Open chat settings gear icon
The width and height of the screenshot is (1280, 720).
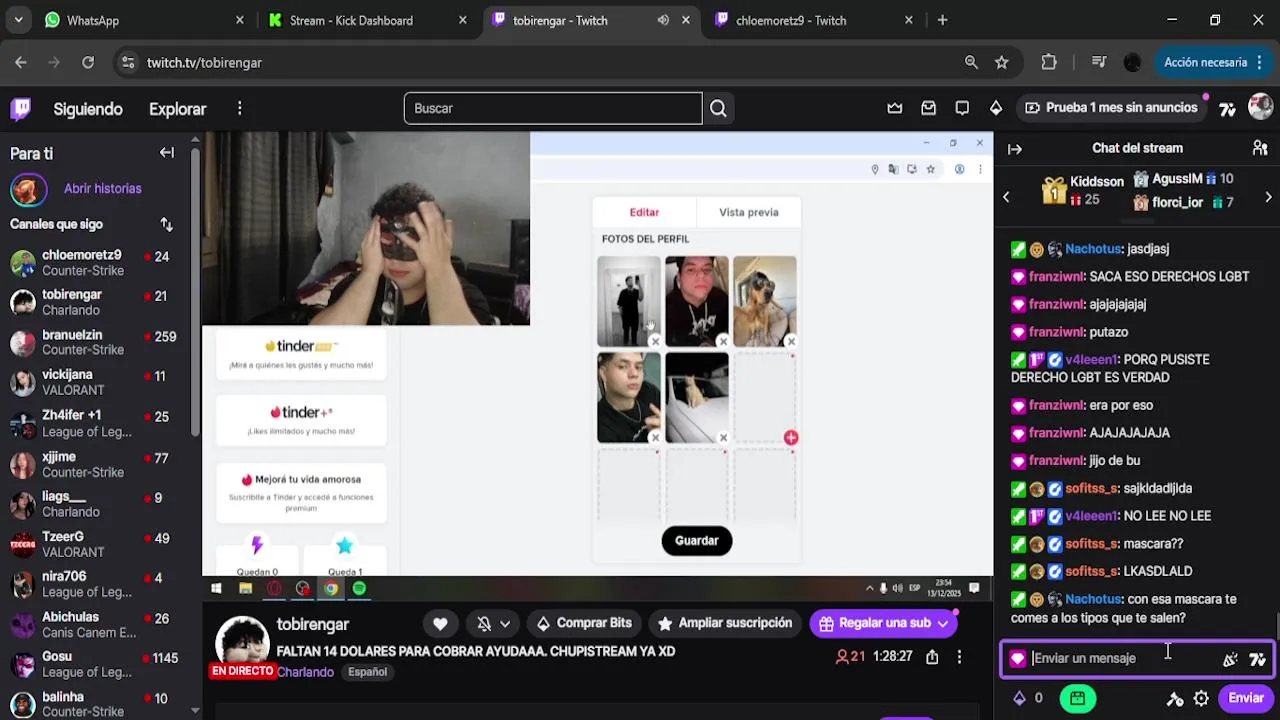click(x=1201, y=698)
